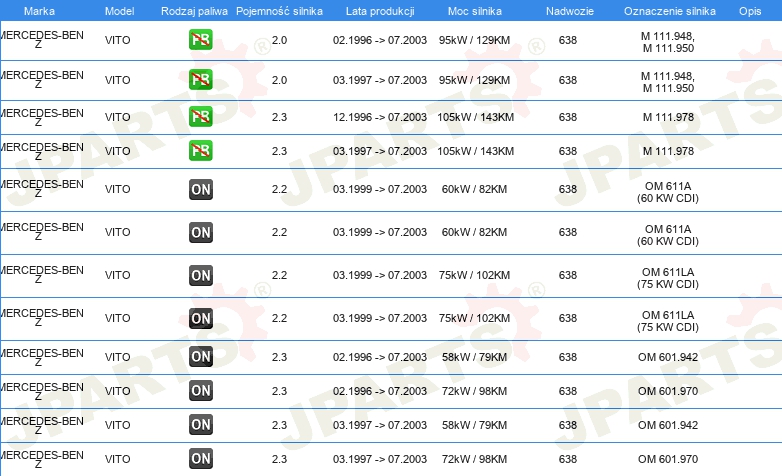Click the OM 601.970 cell in the last row

pos(668,459)
